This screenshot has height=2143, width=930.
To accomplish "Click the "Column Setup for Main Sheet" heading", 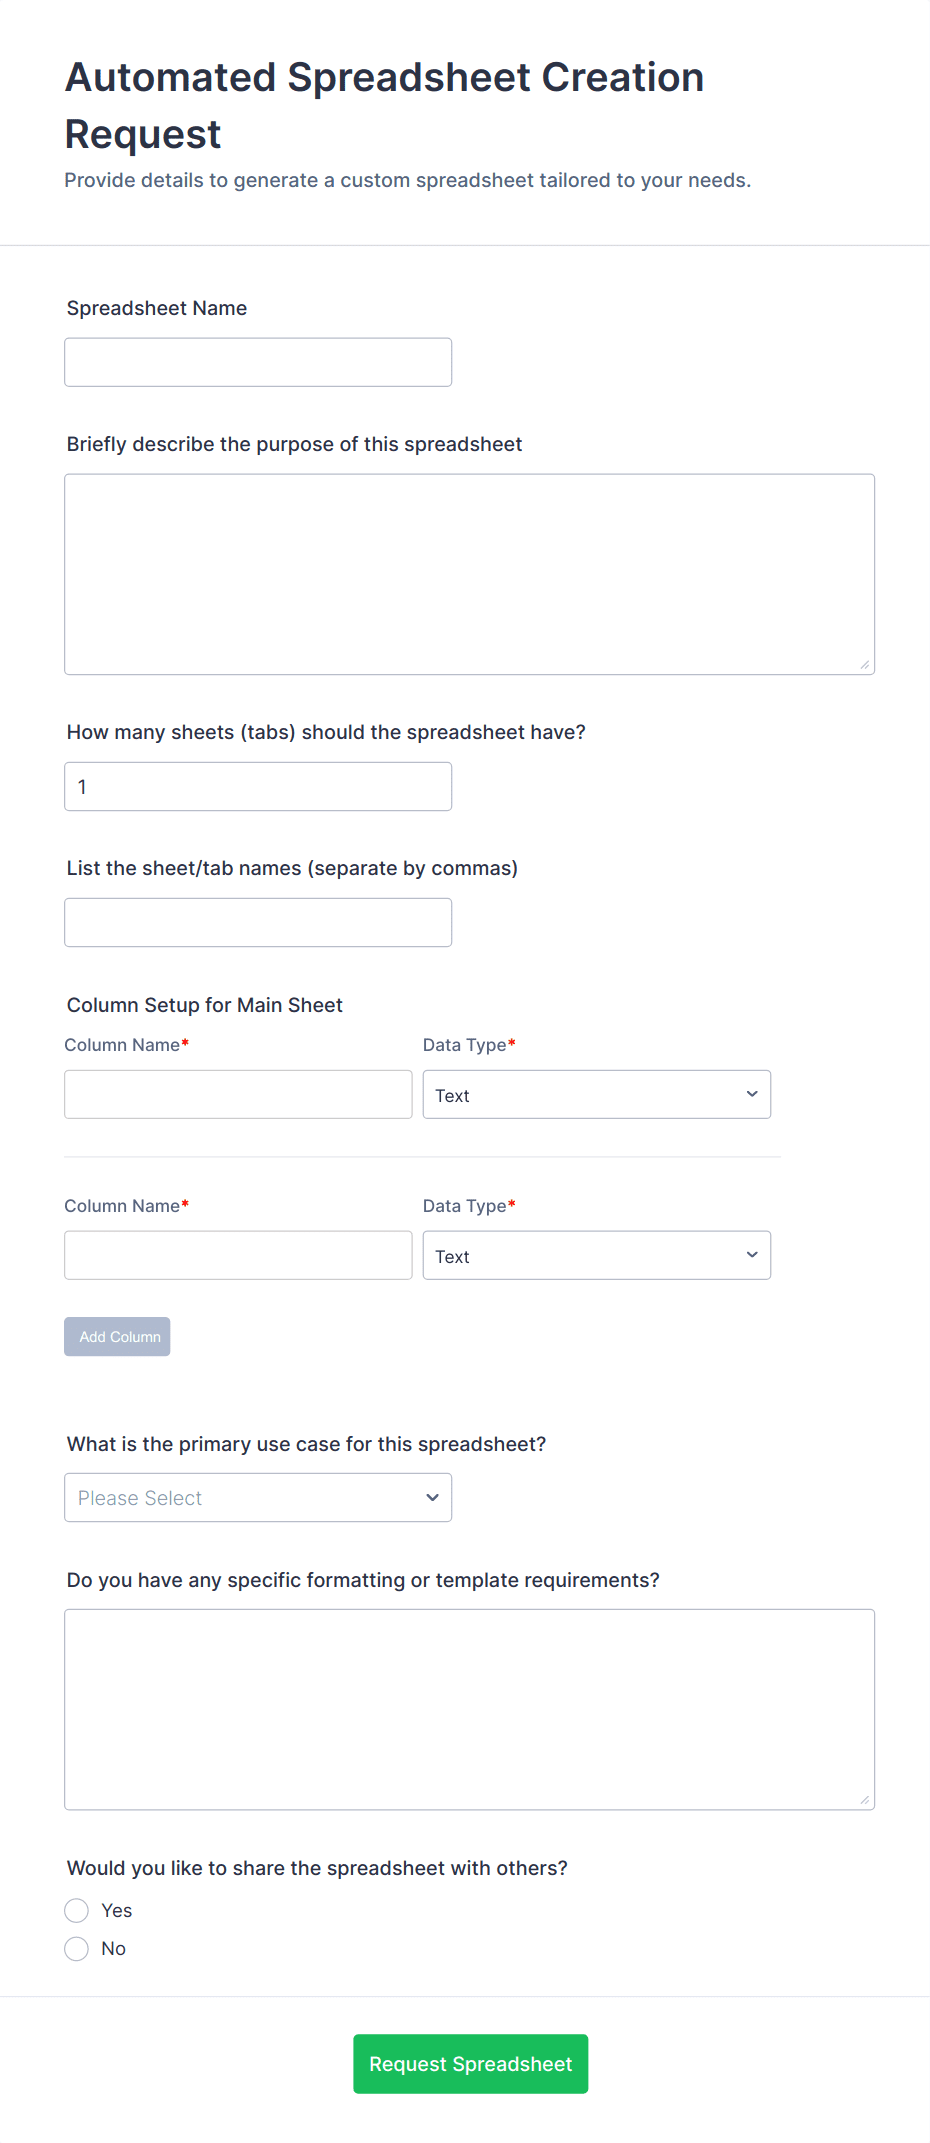I will coord(205,1005).
